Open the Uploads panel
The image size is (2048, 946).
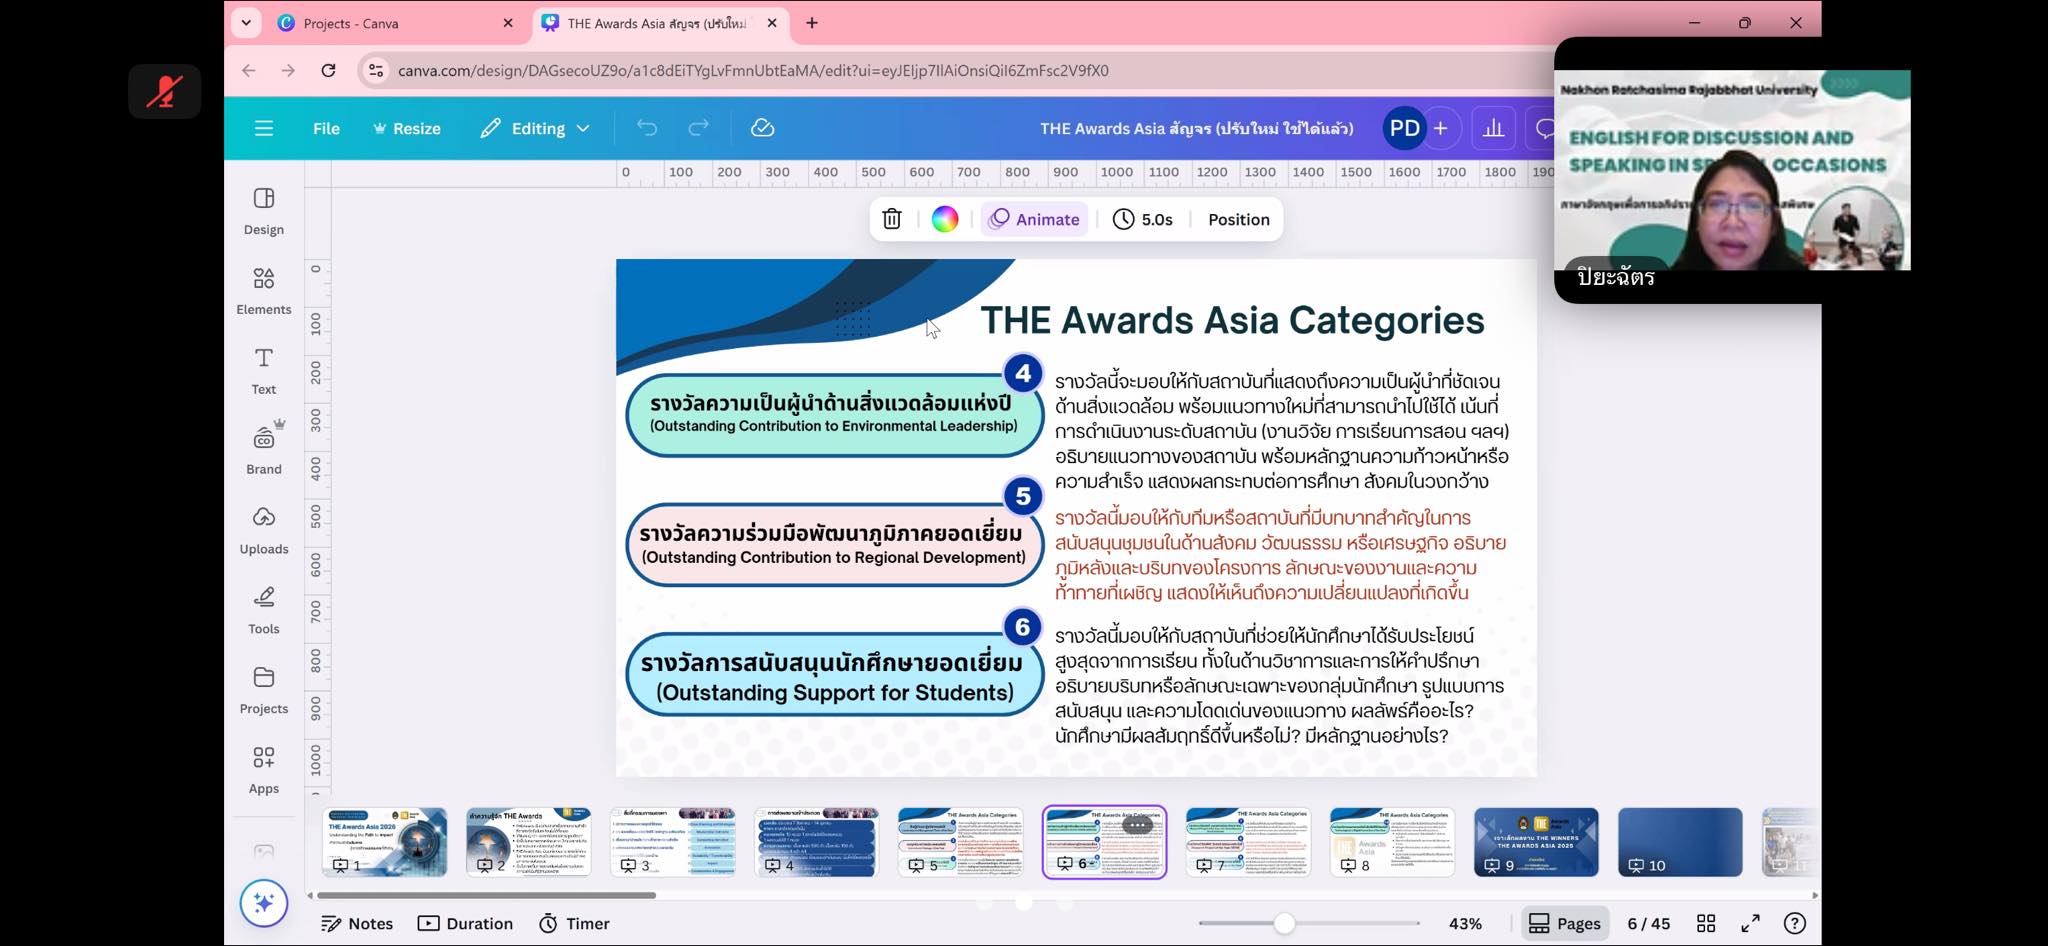point(263,528)
